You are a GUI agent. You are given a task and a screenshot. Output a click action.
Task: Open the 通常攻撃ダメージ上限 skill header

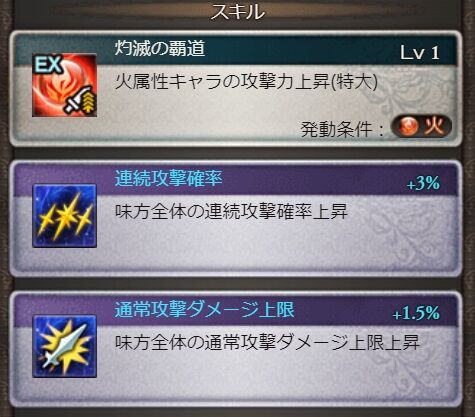[x=205, y=310]
